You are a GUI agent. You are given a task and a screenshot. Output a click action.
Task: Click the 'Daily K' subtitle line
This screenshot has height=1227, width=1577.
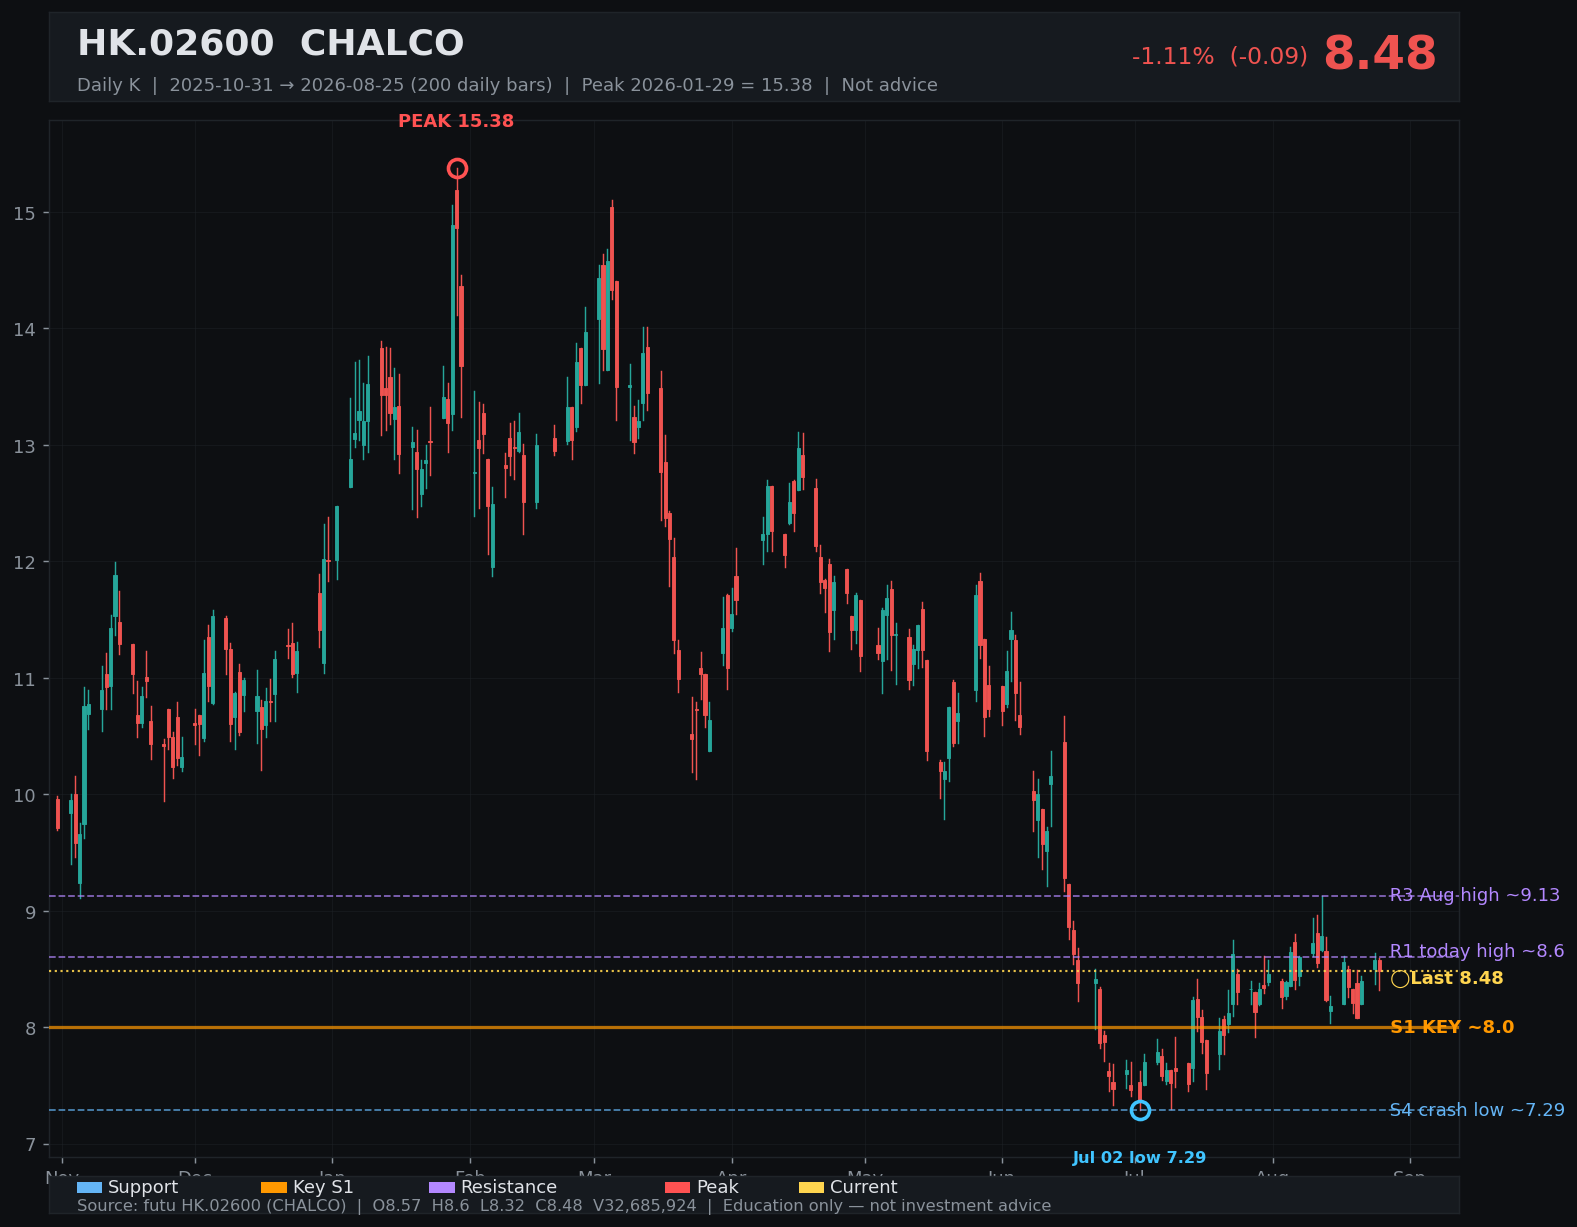pyautogui.click(x=507, y=85)
